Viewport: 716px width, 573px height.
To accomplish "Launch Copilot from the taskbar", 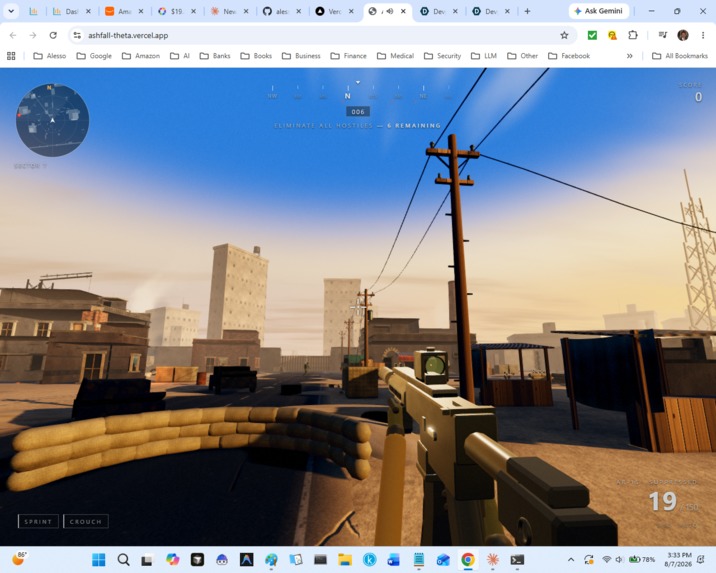I will click(x=173, y=559).
